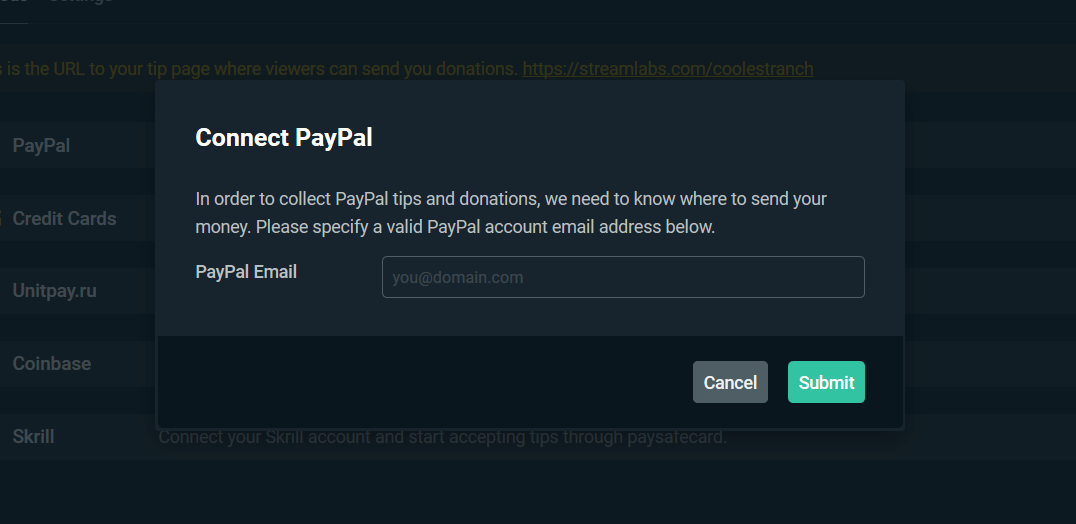The height and width of the screenshot is (524, 1076).
Task: Pick the Skrill payment method label
Action: (33, 437)
